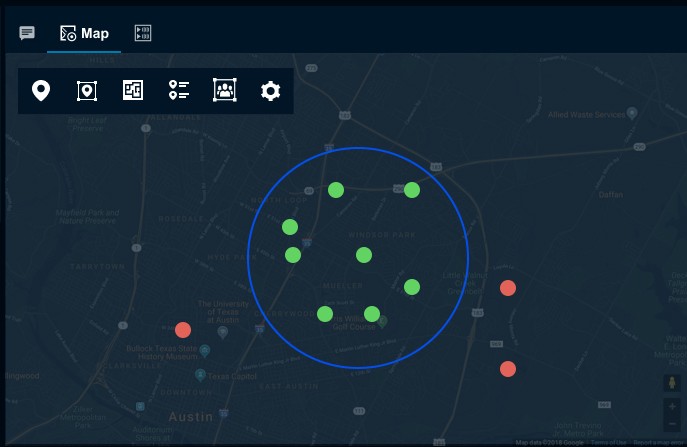Screen dimensions: 687x447
Task: Click the green marker below Mueller label
Action: click(x=325, y=314)
